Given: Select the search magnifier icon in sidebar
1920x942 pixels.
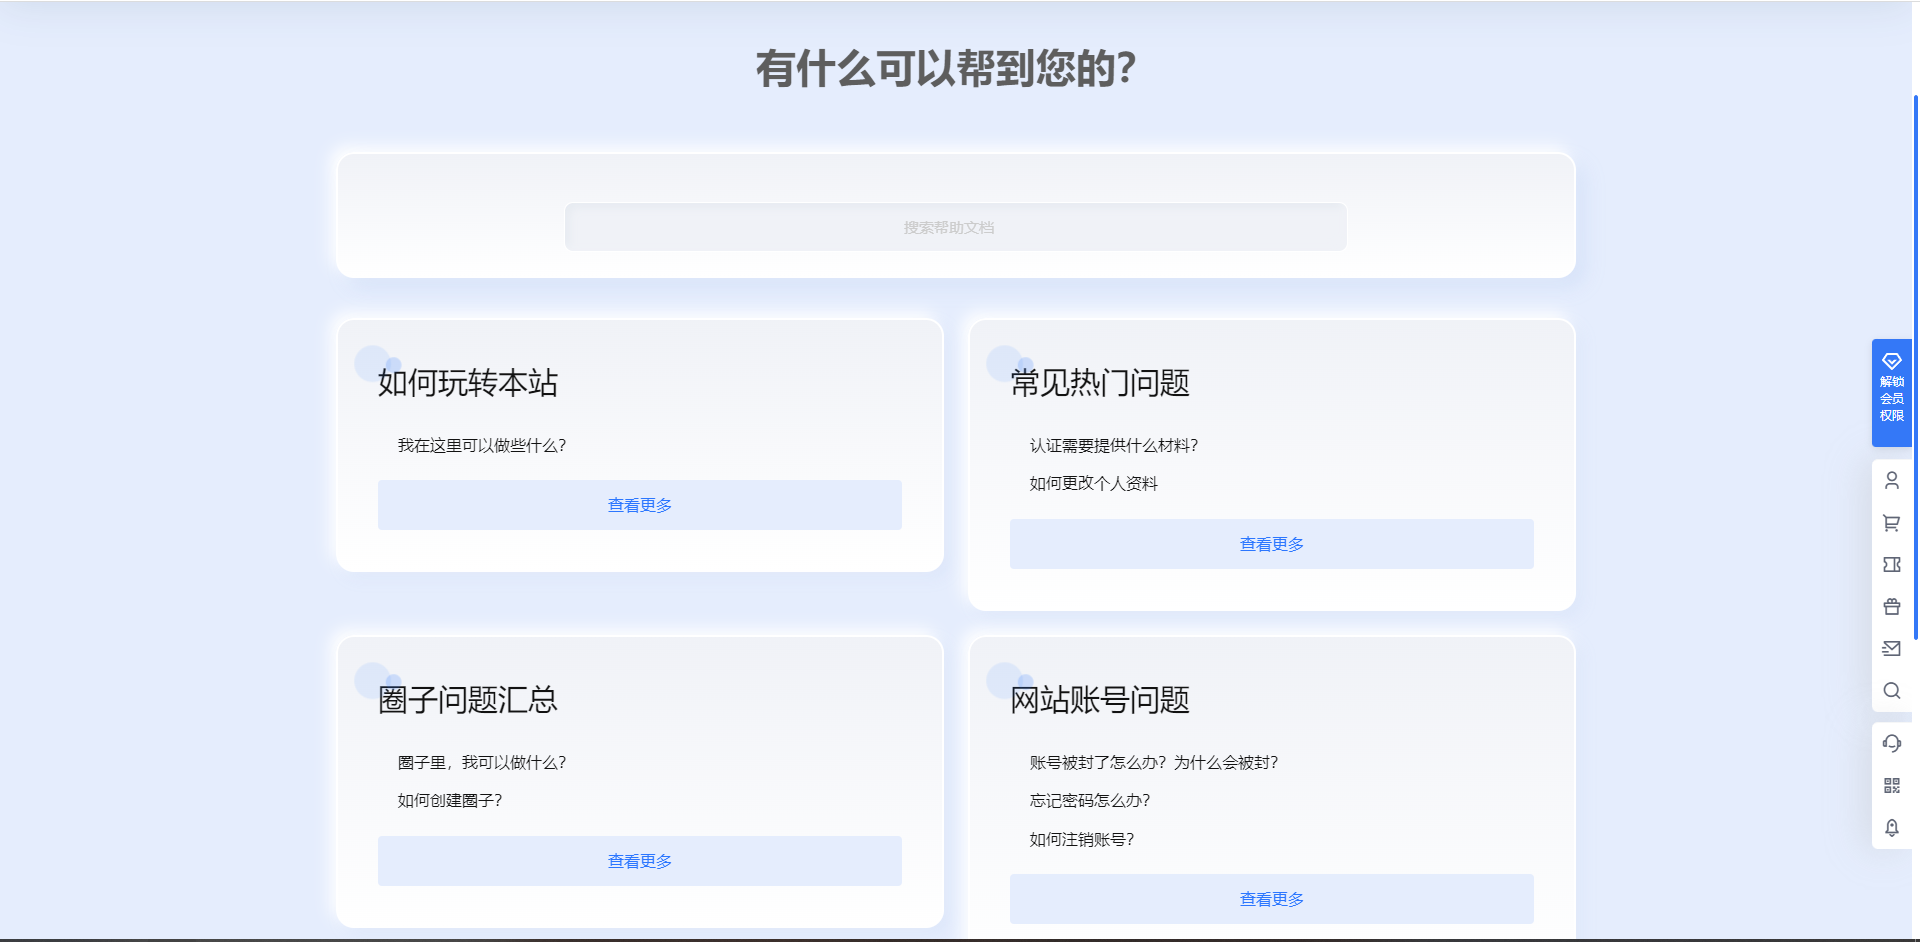Looking at the screenshot, I should [x=1892, y=691].
